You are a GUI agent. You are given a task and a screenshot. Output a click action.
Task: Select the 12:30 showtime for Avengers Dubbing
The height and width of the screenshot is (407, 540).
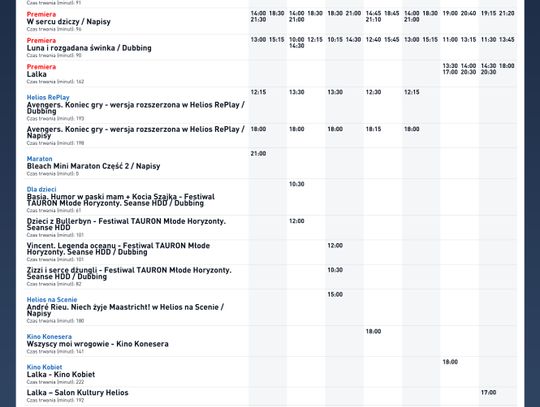tap(373, 92)
